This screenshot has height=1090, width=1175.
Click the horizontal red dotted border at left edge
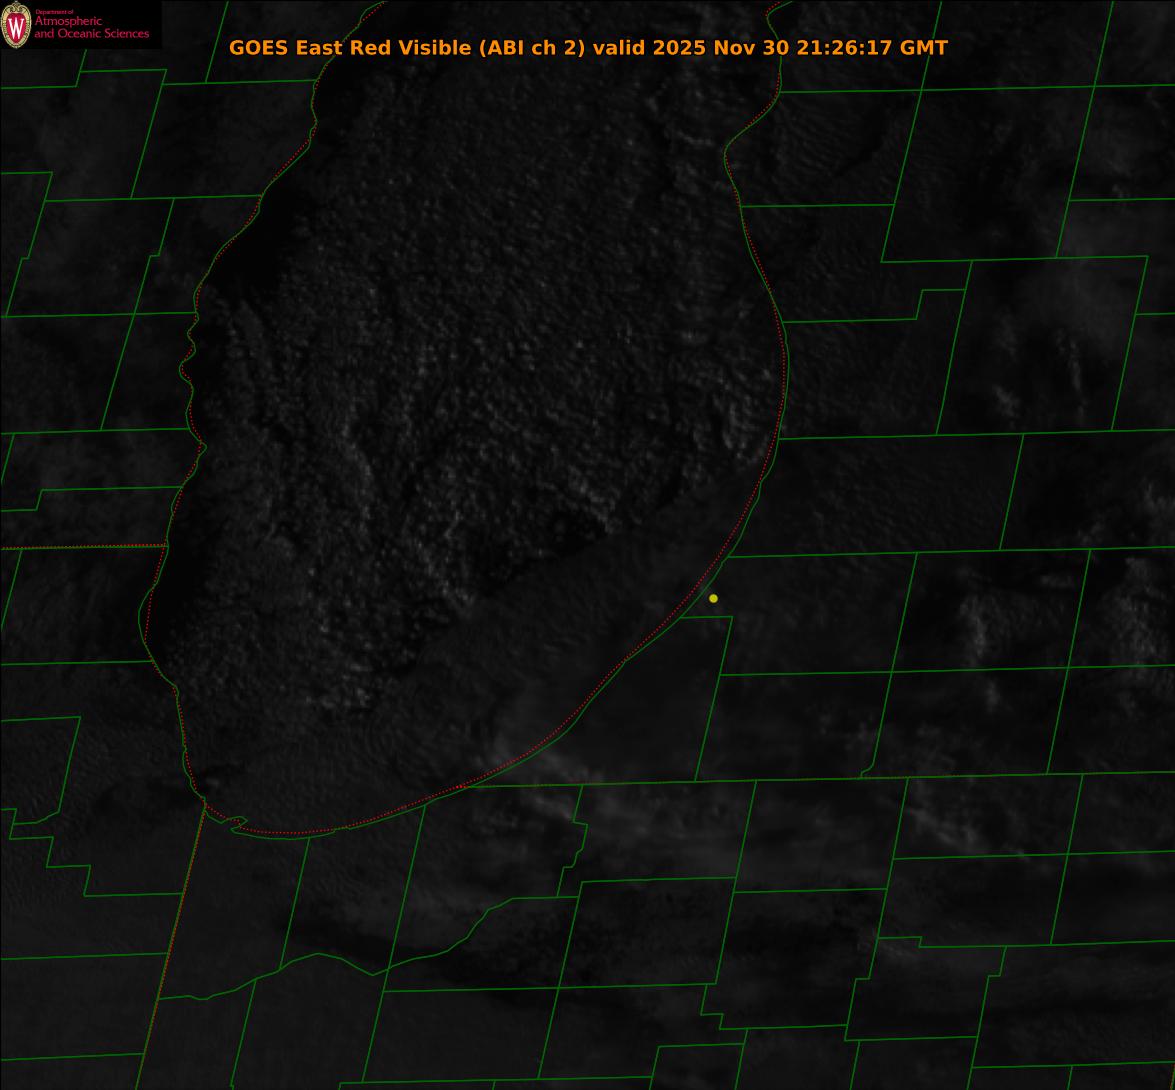coord(80,547)
